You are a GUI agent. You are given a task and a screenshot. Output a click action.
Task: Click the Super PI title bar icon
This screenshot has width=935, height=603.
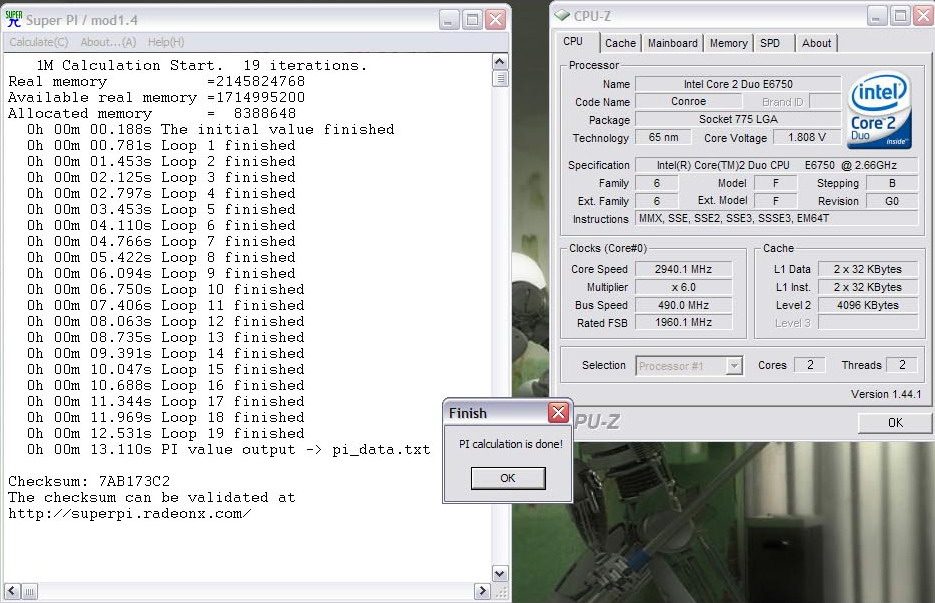pos(14,20)
